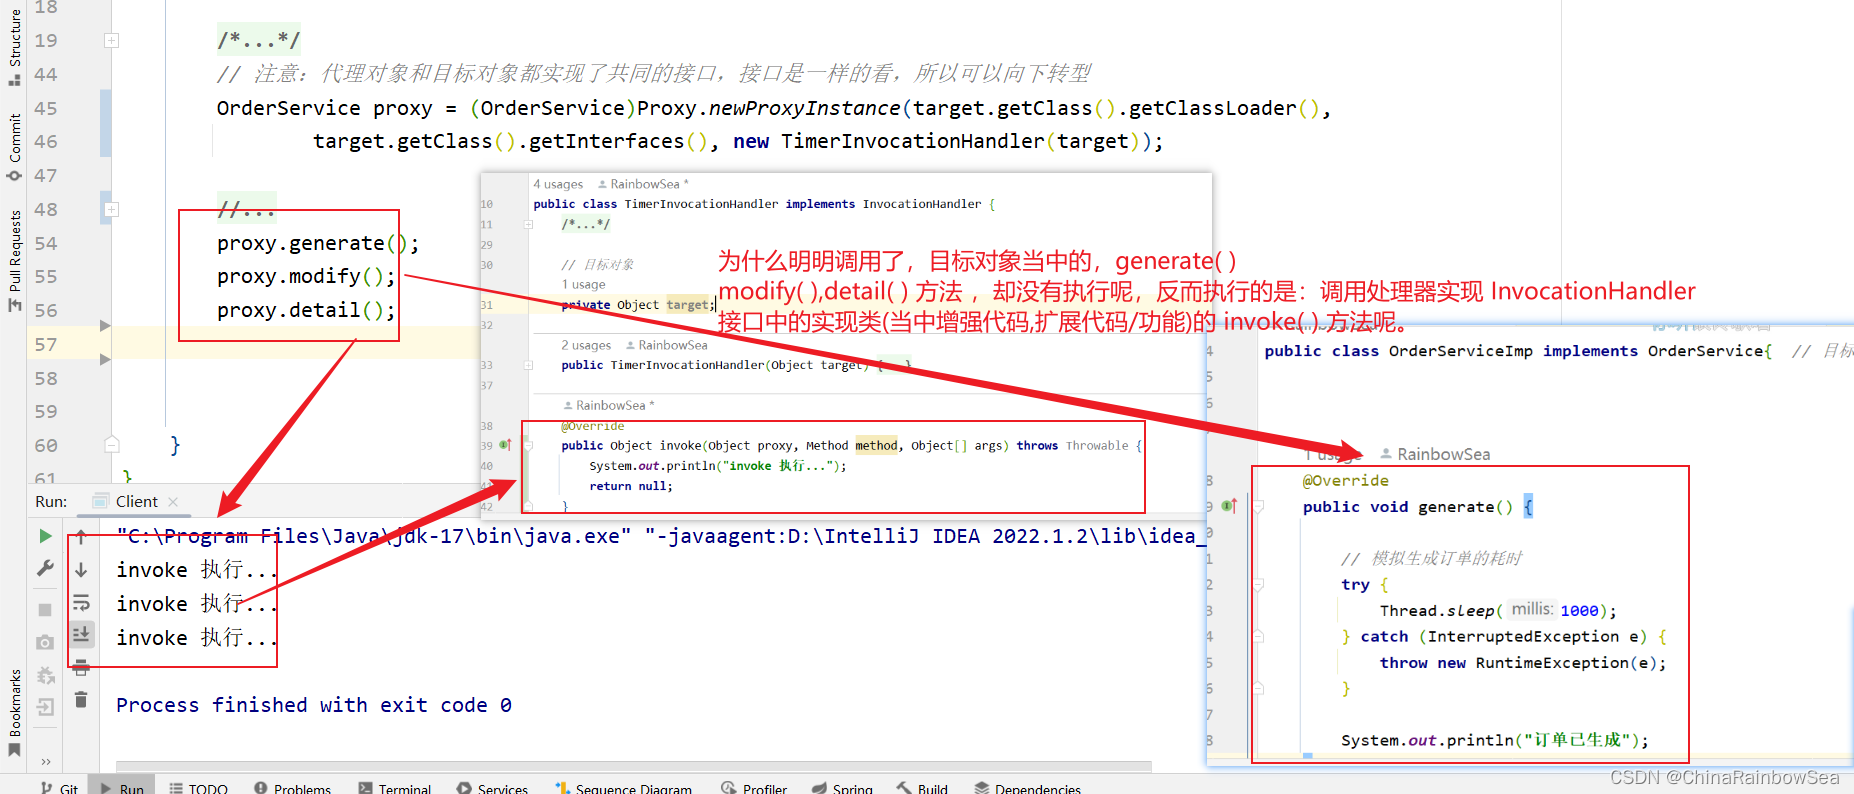Close the Client run tab
Viewport: 1854px width, 794px height.
tap(173, 502)
